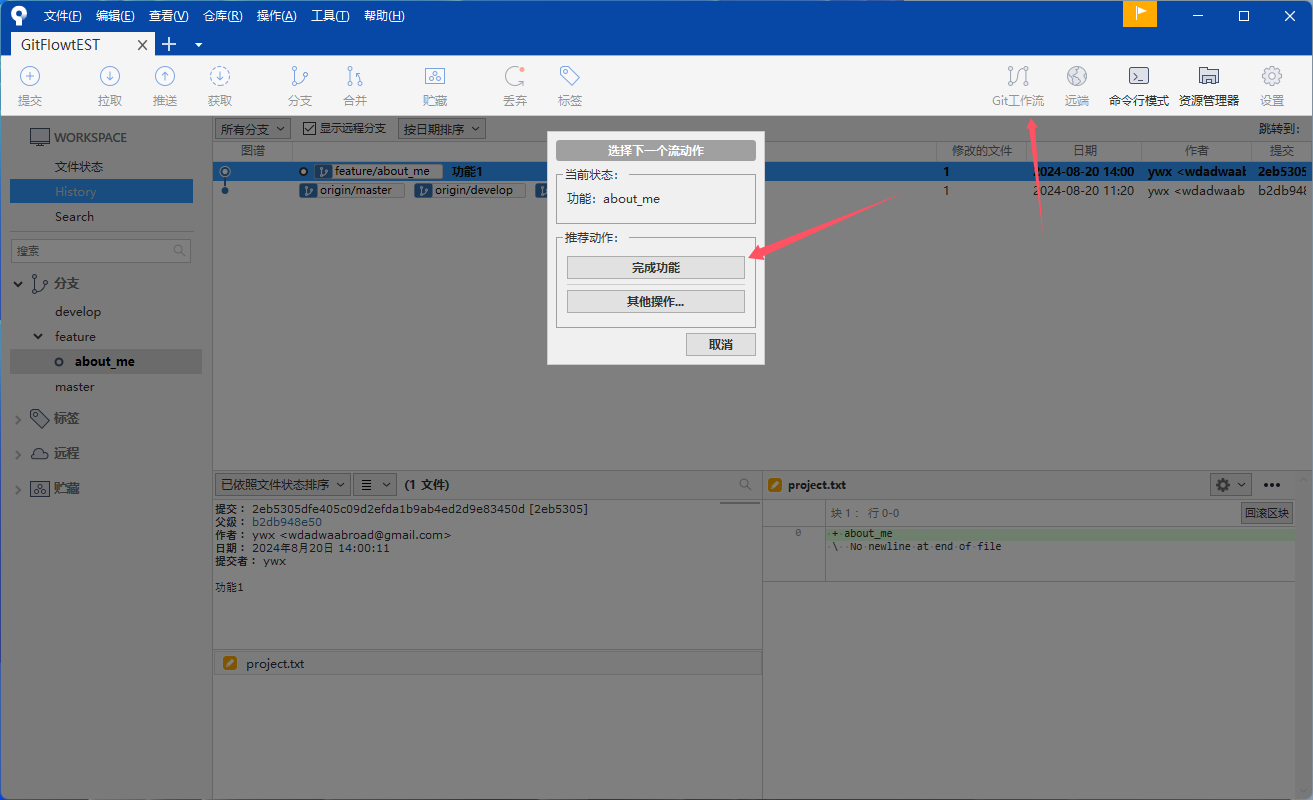Click the project.txt file icon in diff header
Viewport: 1313px width, 800px height.
click(774, 485)
